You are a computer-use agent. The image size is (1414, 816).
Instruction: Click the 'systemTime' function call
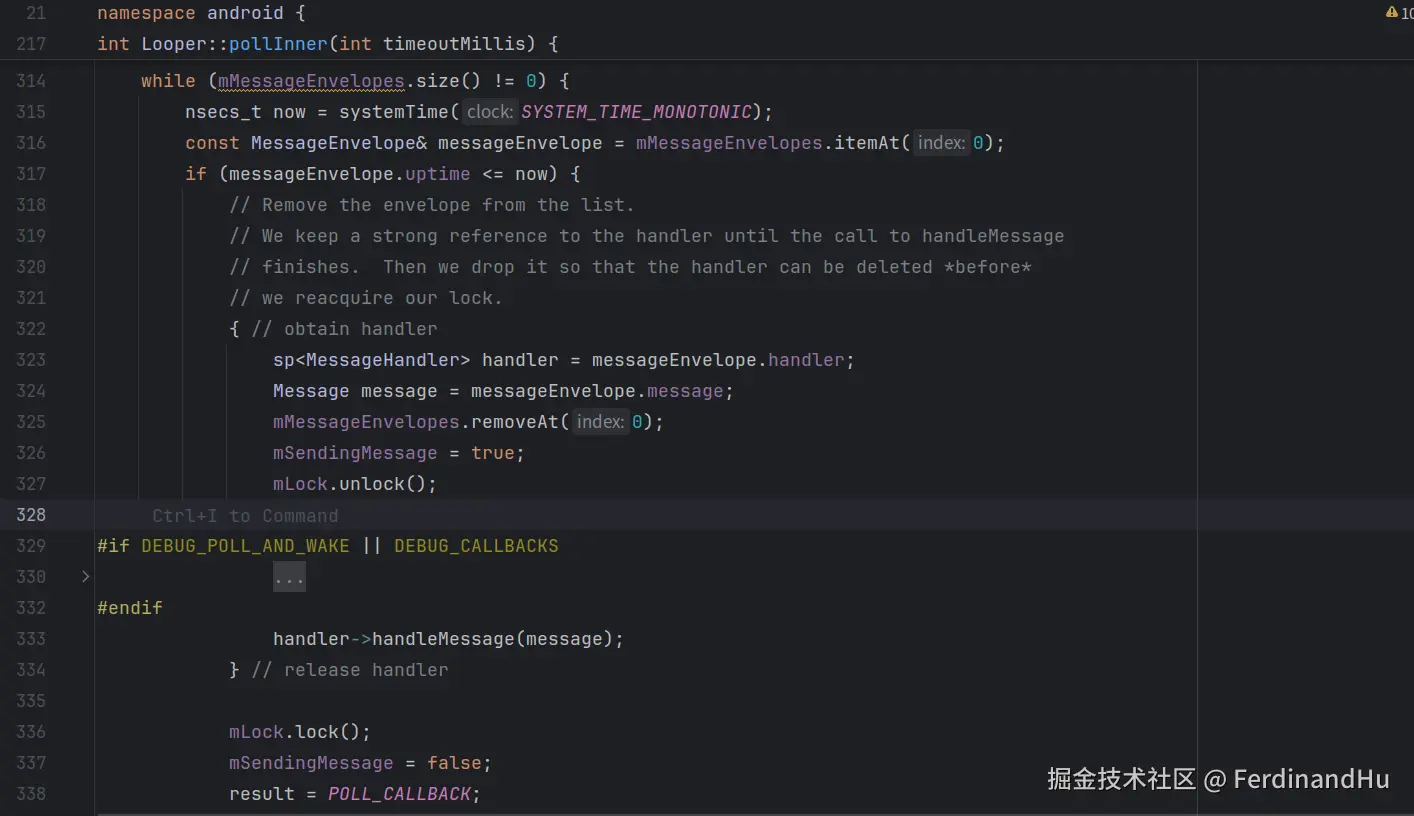(394, 112)
